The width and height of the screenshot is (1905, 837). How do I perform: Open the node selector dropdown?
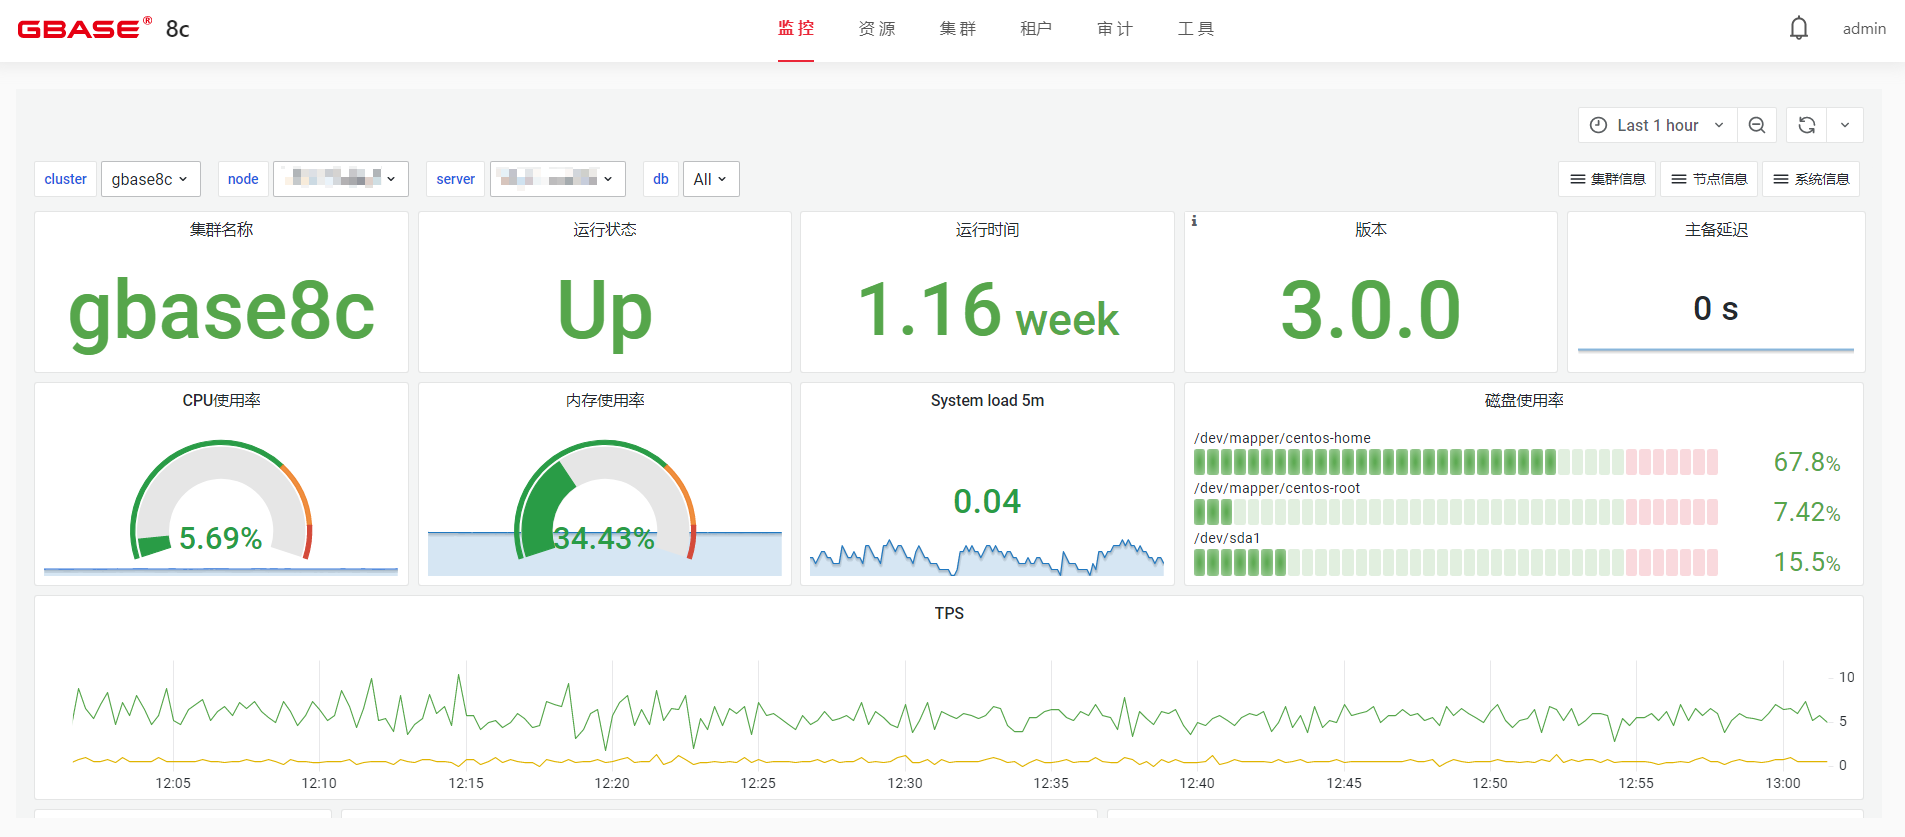pos(340,179)
